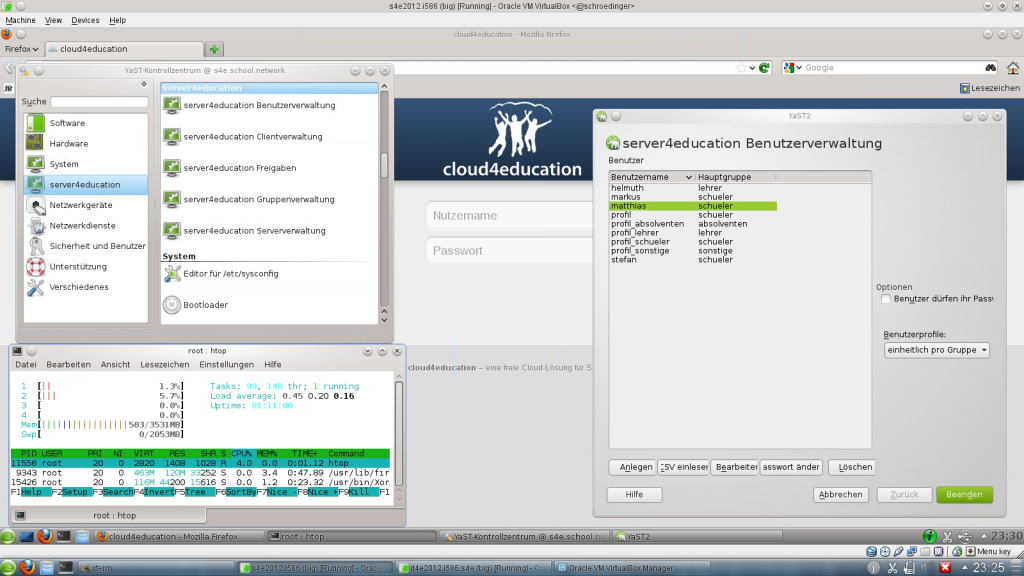Open Netzwerkgeräte category in YaST

[x=86, y=205]
